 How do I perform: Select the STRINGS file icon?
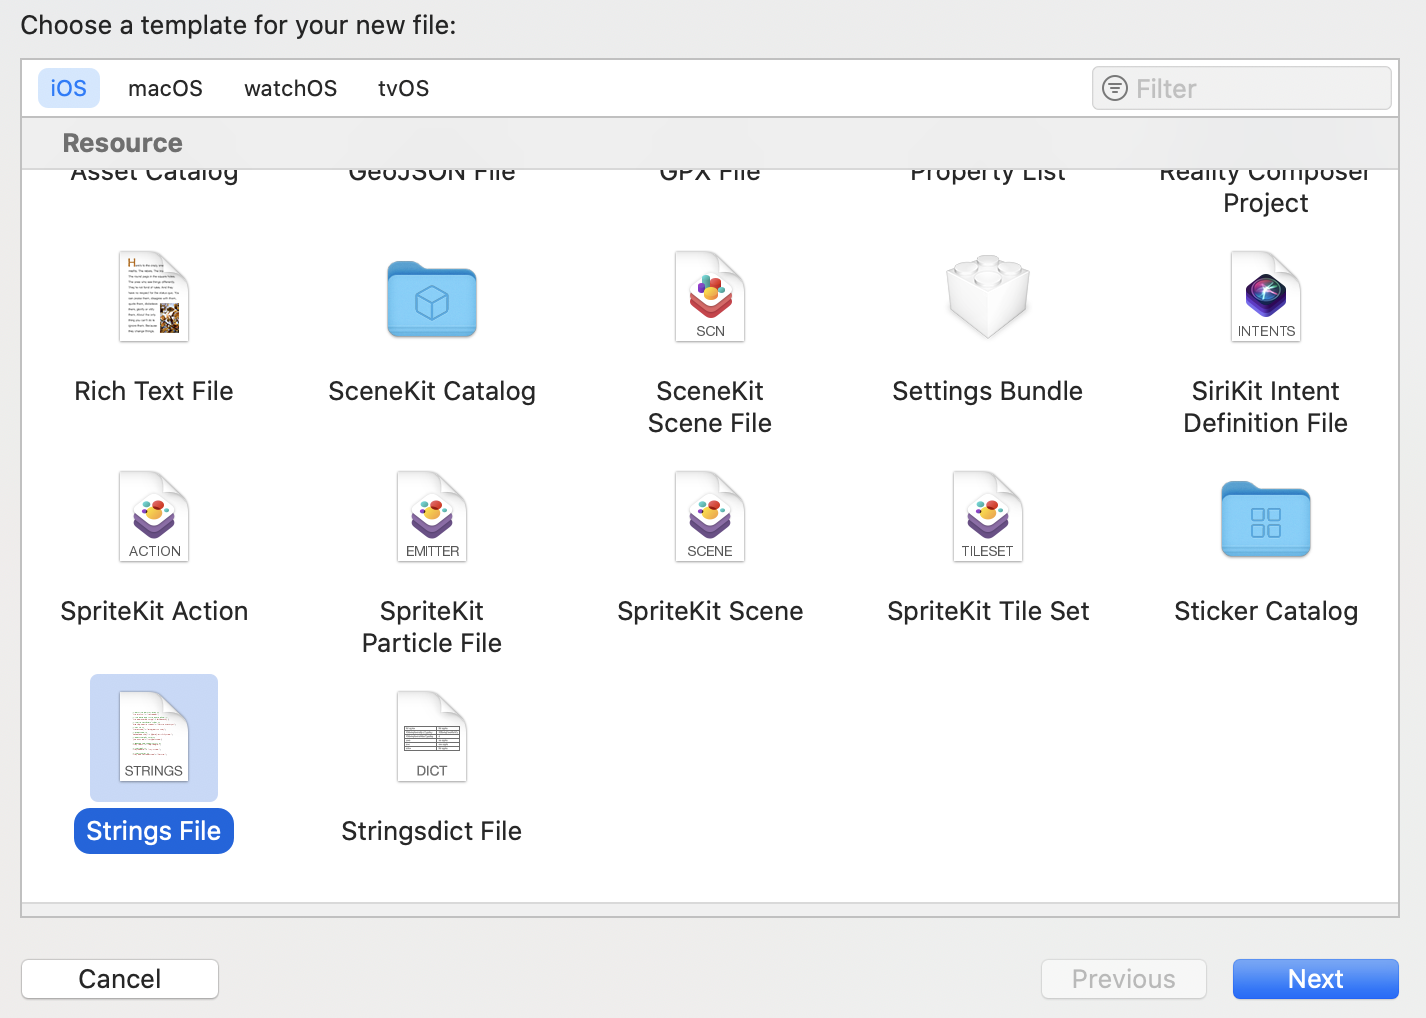point(154,736)
